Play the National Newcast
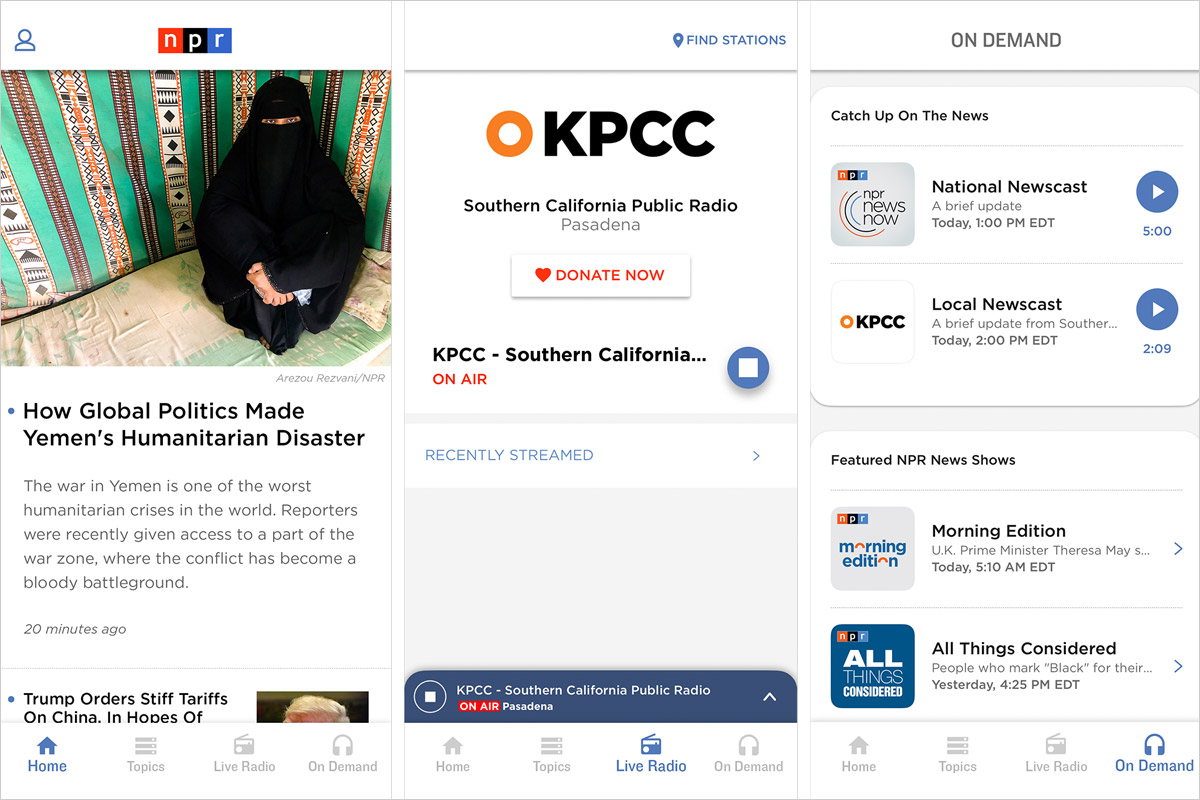 point(1157,192)
